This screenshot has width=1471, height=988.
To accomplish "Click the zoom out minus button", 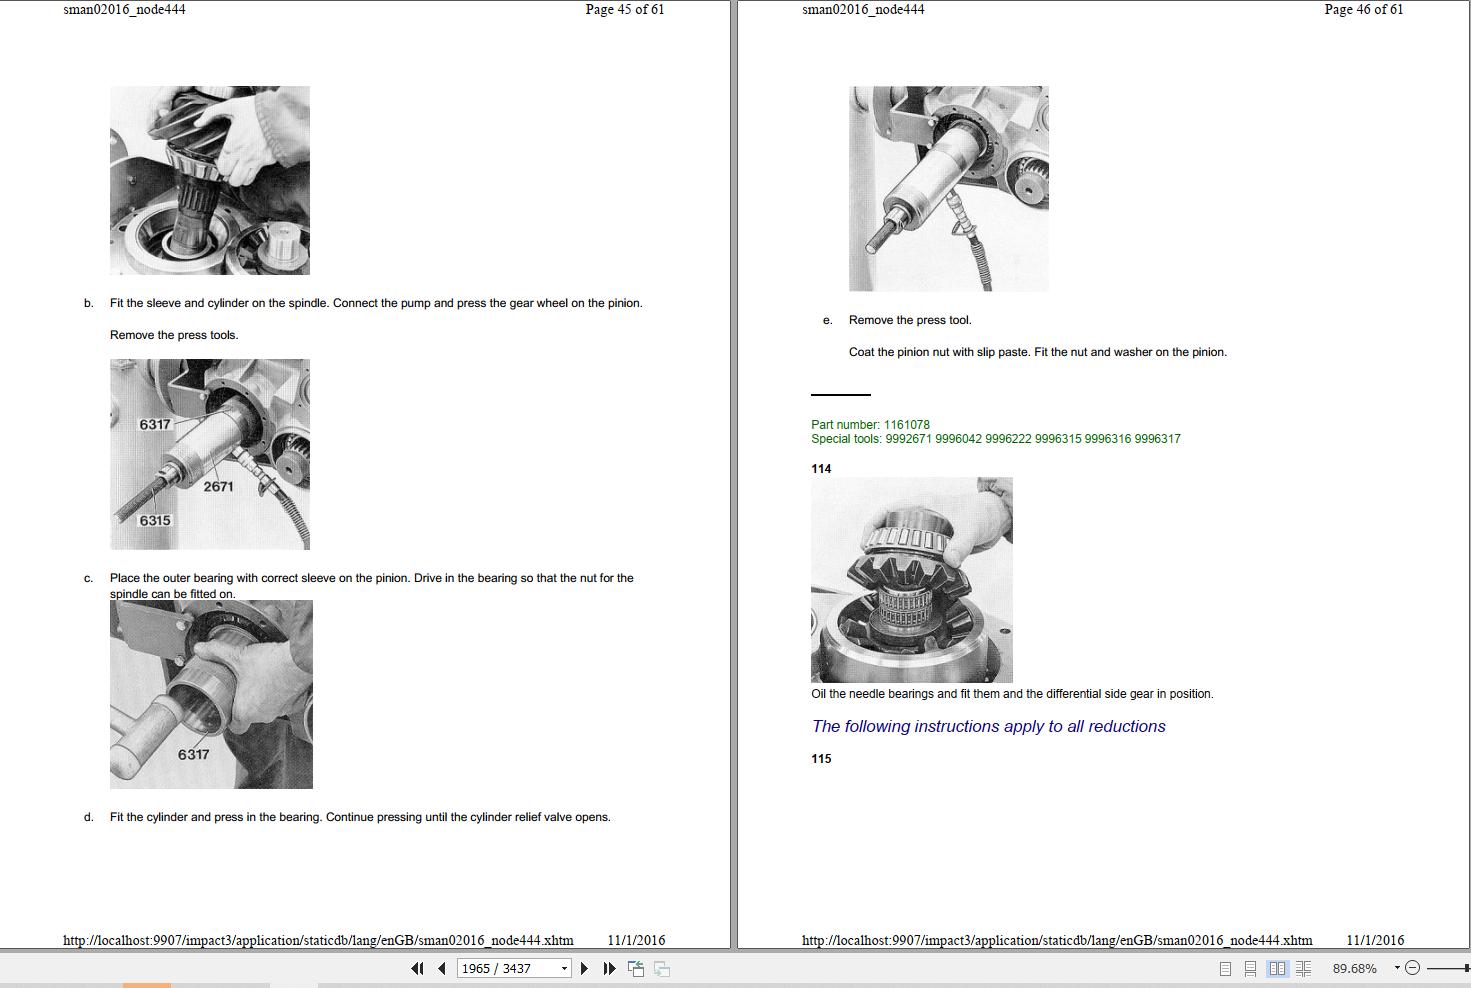I will 1412,968.
